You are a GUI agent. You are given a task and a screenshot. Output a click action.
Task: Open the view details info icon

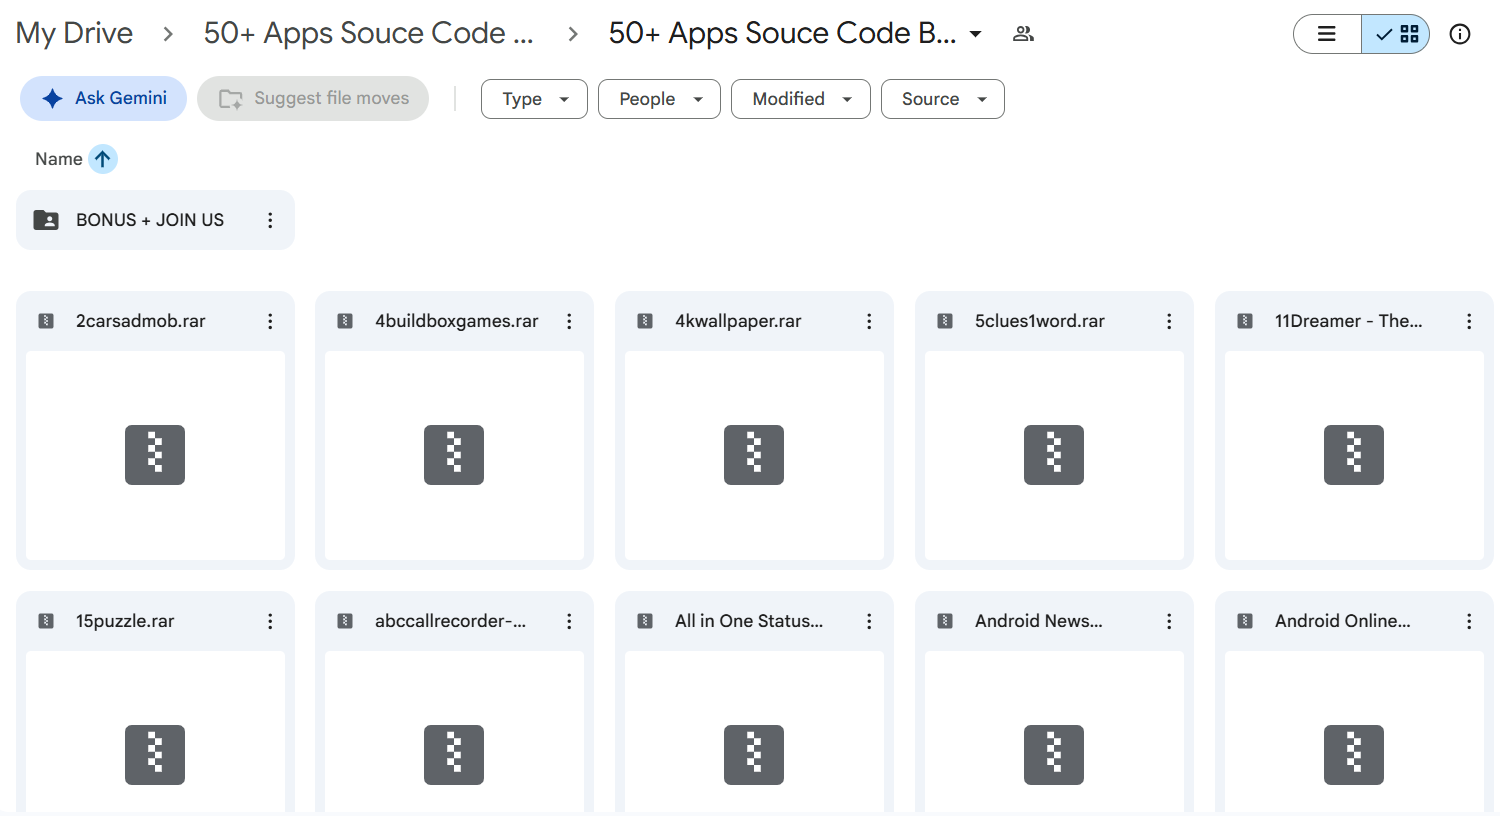coord(1460,34)
